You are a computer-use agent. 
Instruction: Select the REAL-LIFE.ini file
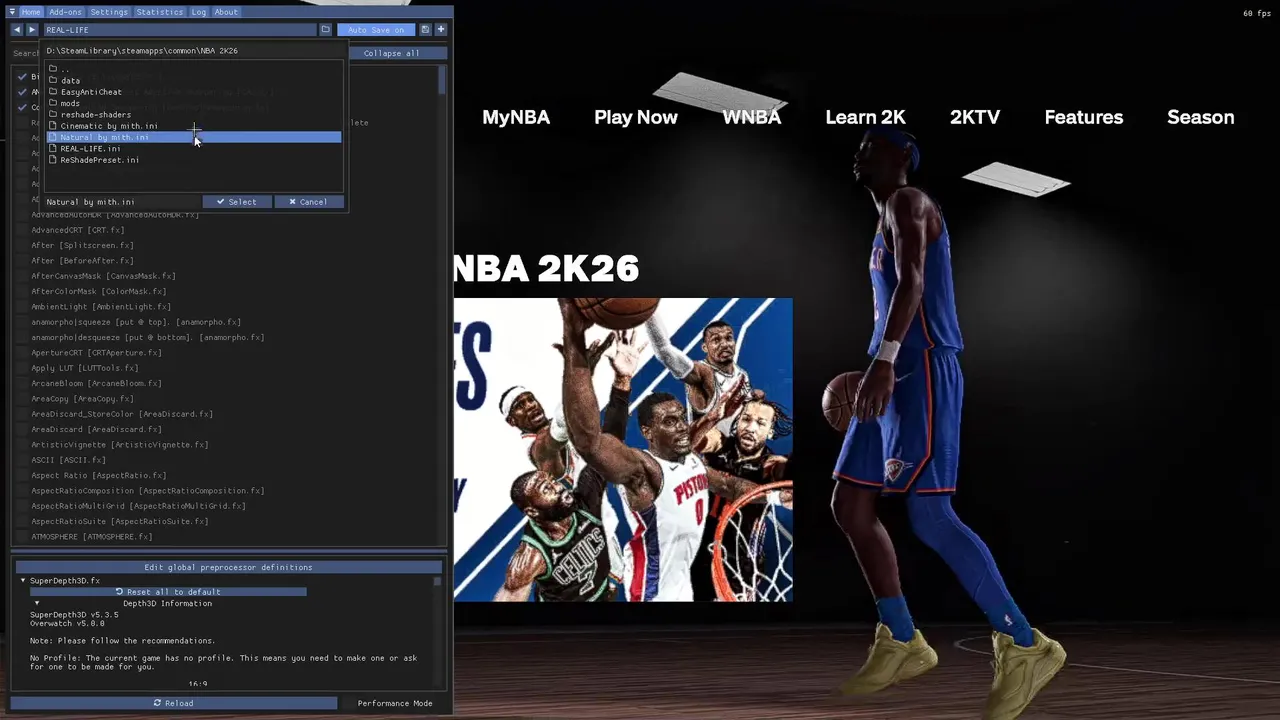coord(194,149)
